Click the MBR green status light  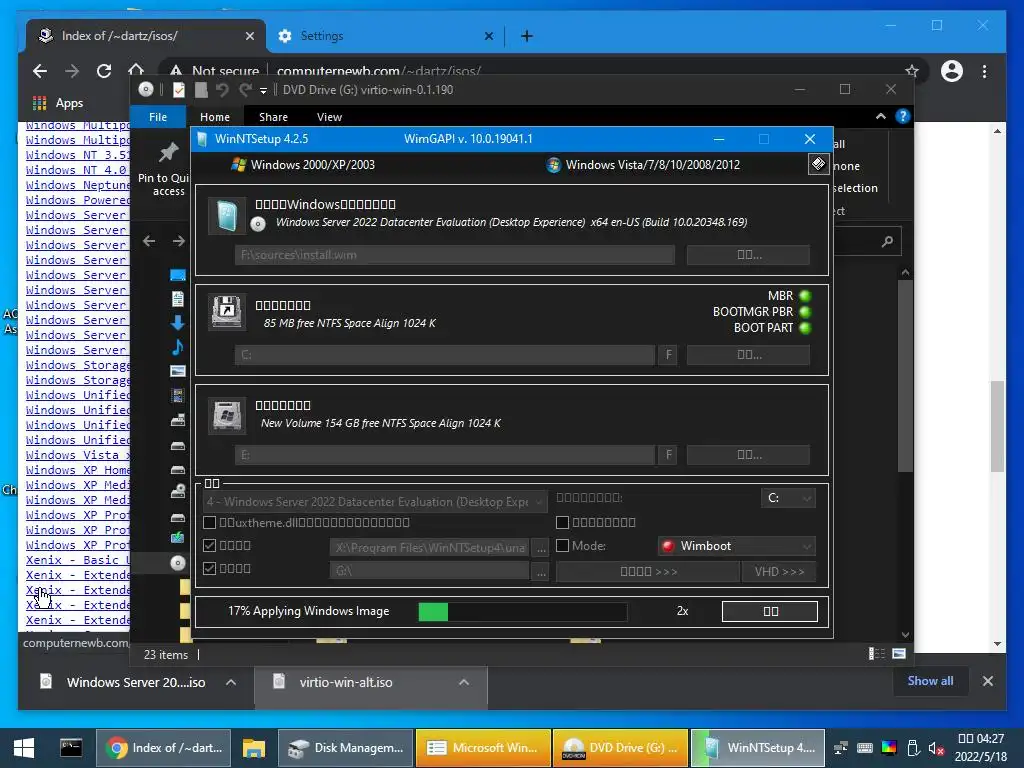click(805, 296)
